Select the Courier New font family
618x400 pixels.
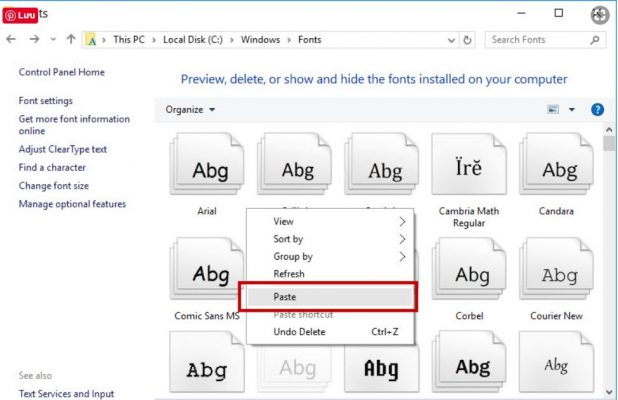(x=556, y=279)
